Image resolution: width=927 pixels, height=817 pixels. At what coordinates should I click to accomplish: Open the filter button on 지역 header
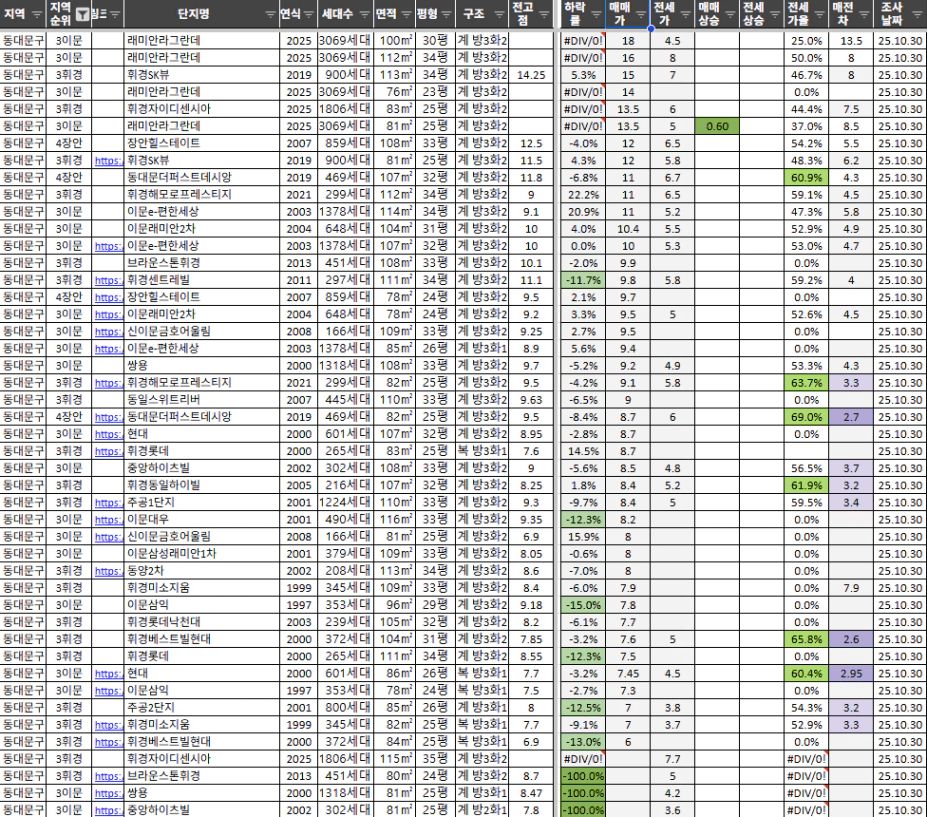[x=37, y=16]
